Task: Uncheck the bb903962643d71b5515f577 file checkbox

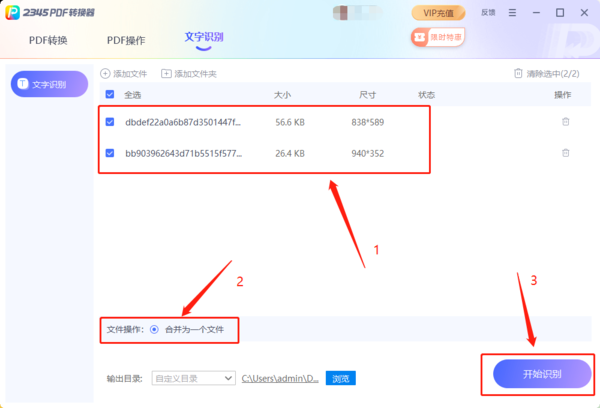Action: pos(110,153)
